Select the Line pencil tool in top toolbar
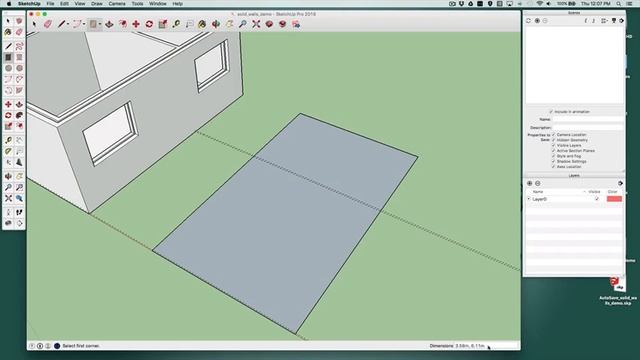640x360 pixels. (x=61, y=24)
